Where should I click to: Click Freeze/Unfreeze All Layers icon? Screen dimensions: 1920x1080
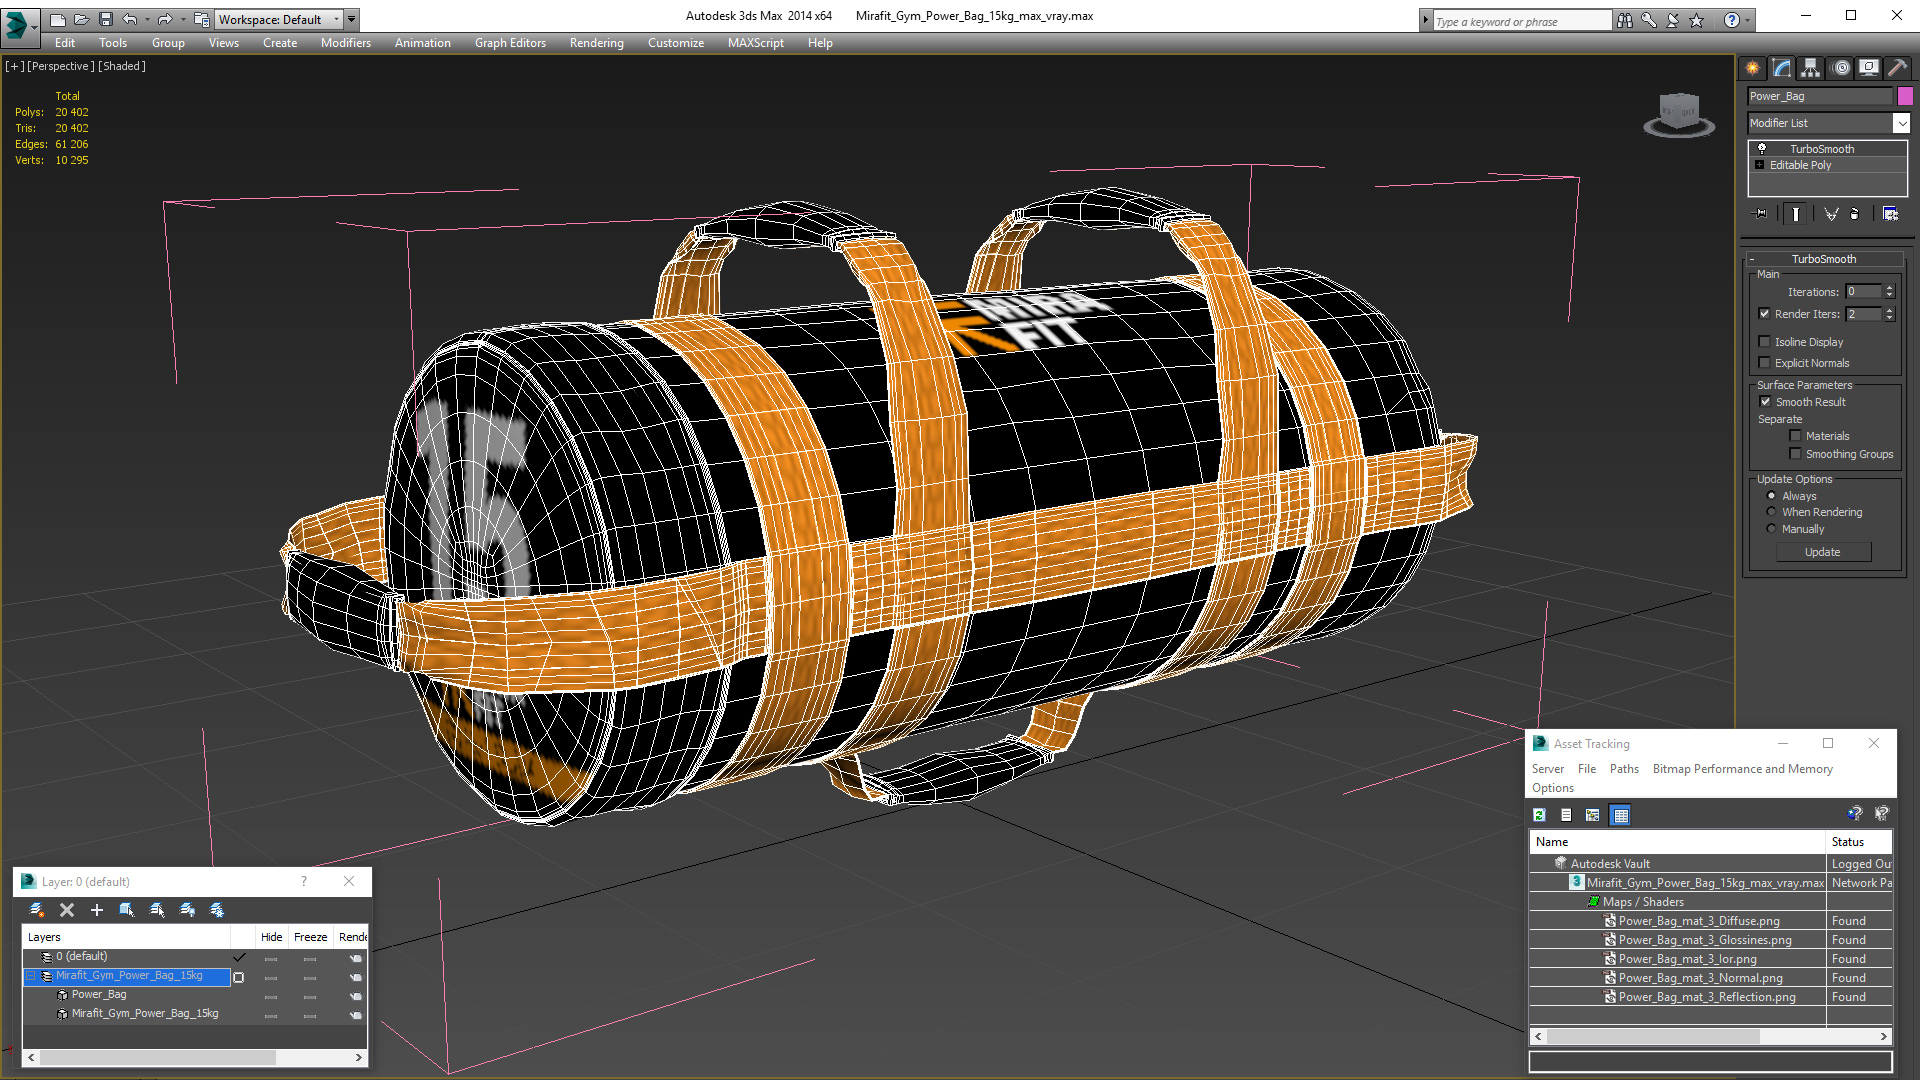(217, 910)
